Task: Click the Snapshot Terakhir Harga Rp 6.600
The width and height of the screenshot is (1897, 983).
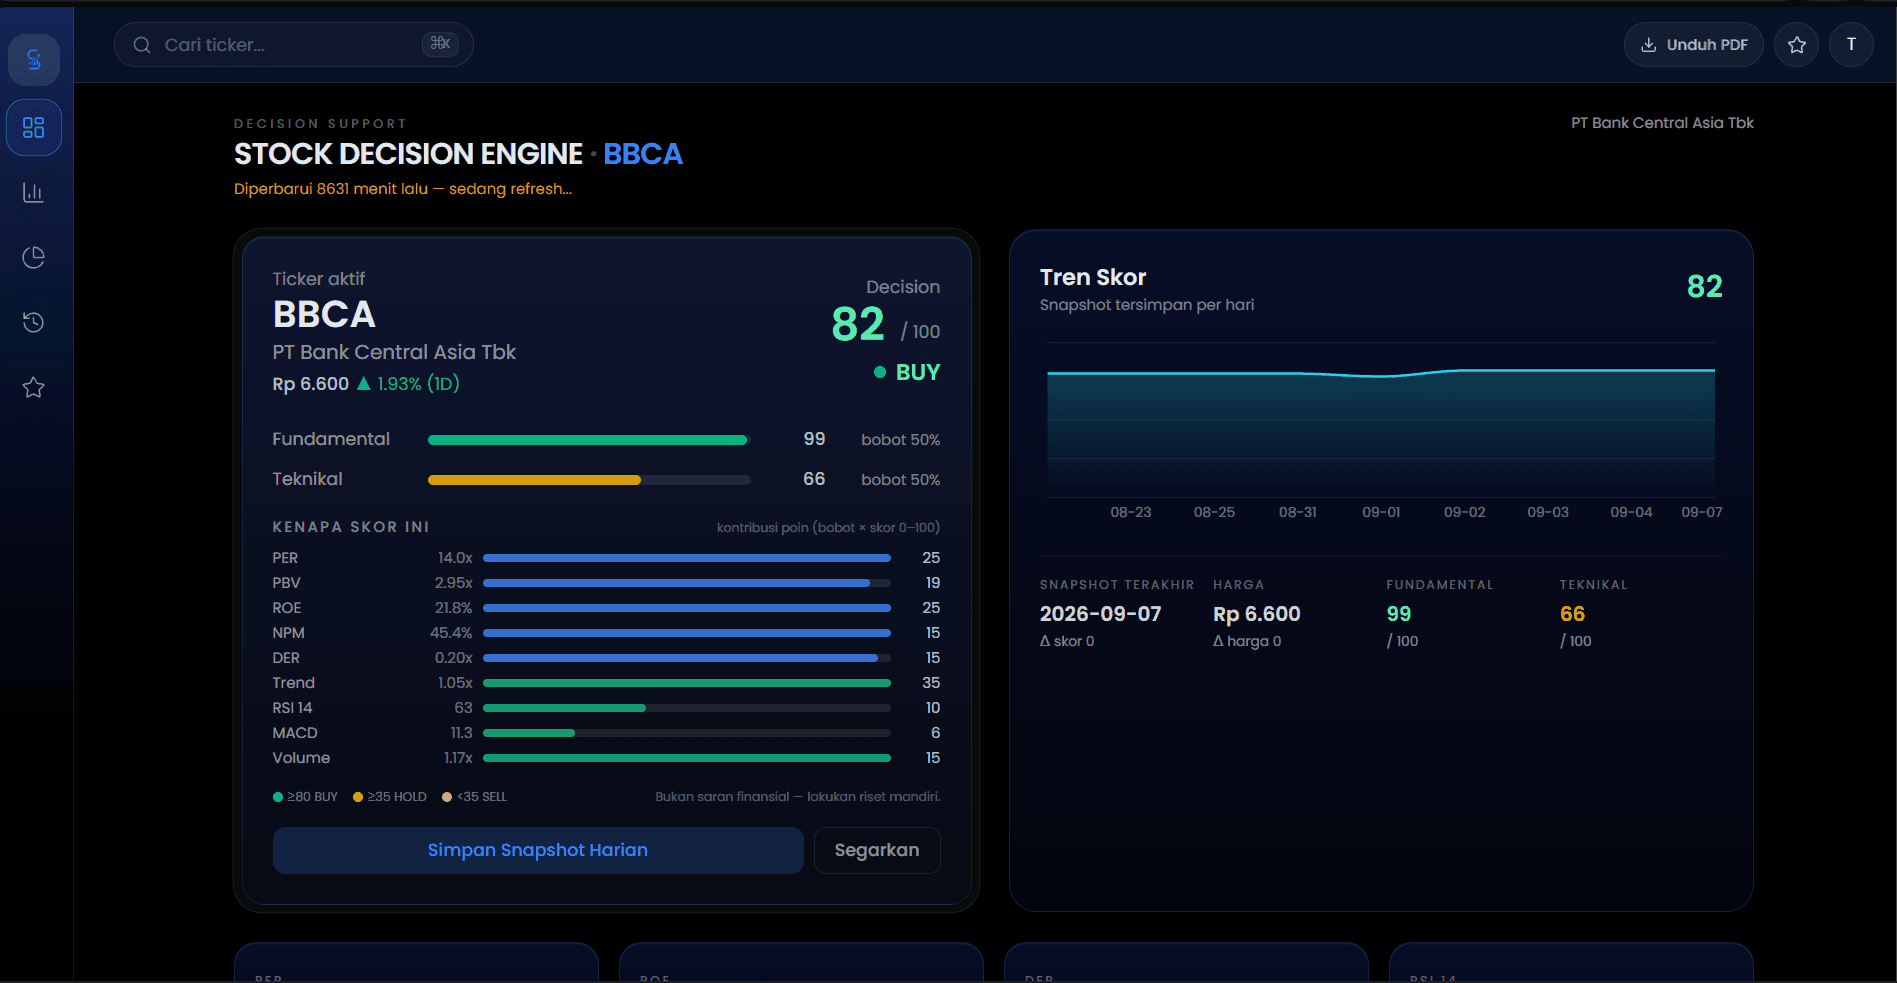Action: [1257, 614]
